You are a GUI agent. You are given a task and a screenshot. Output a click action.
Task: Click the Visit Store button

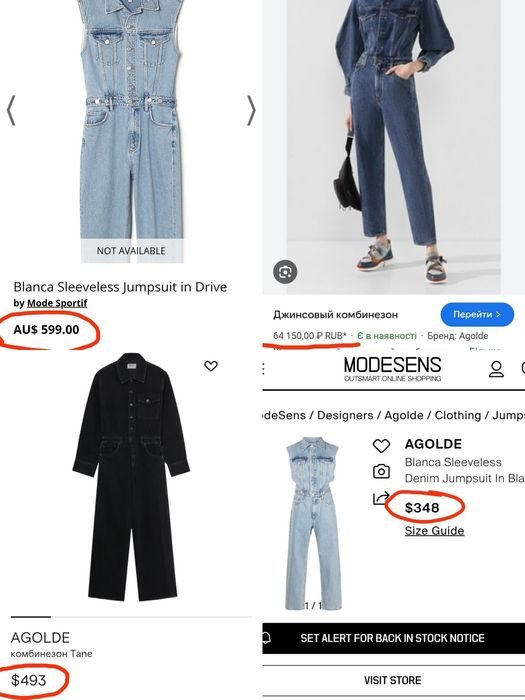(x=393, y=680)
